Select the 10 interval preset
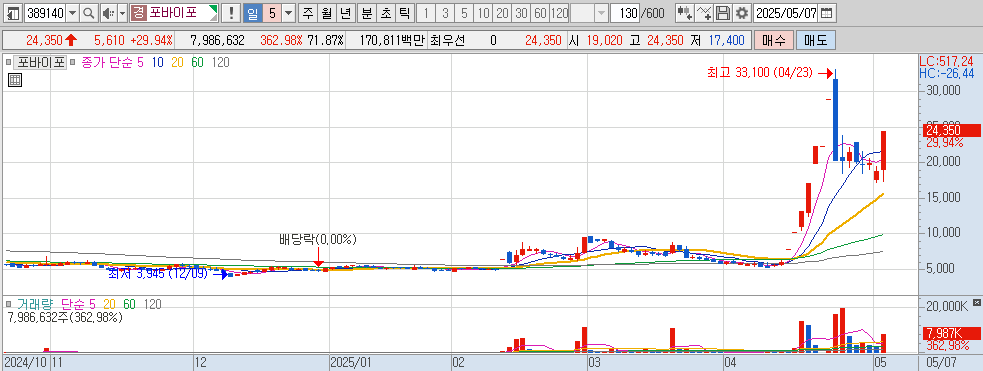 click(483, 13)
